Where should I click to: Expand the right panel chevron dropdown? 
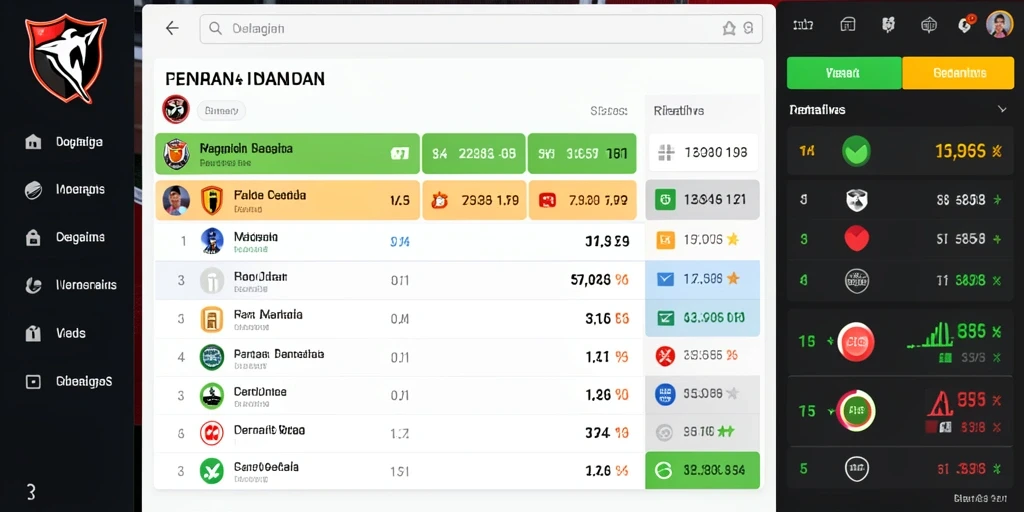1002,110
